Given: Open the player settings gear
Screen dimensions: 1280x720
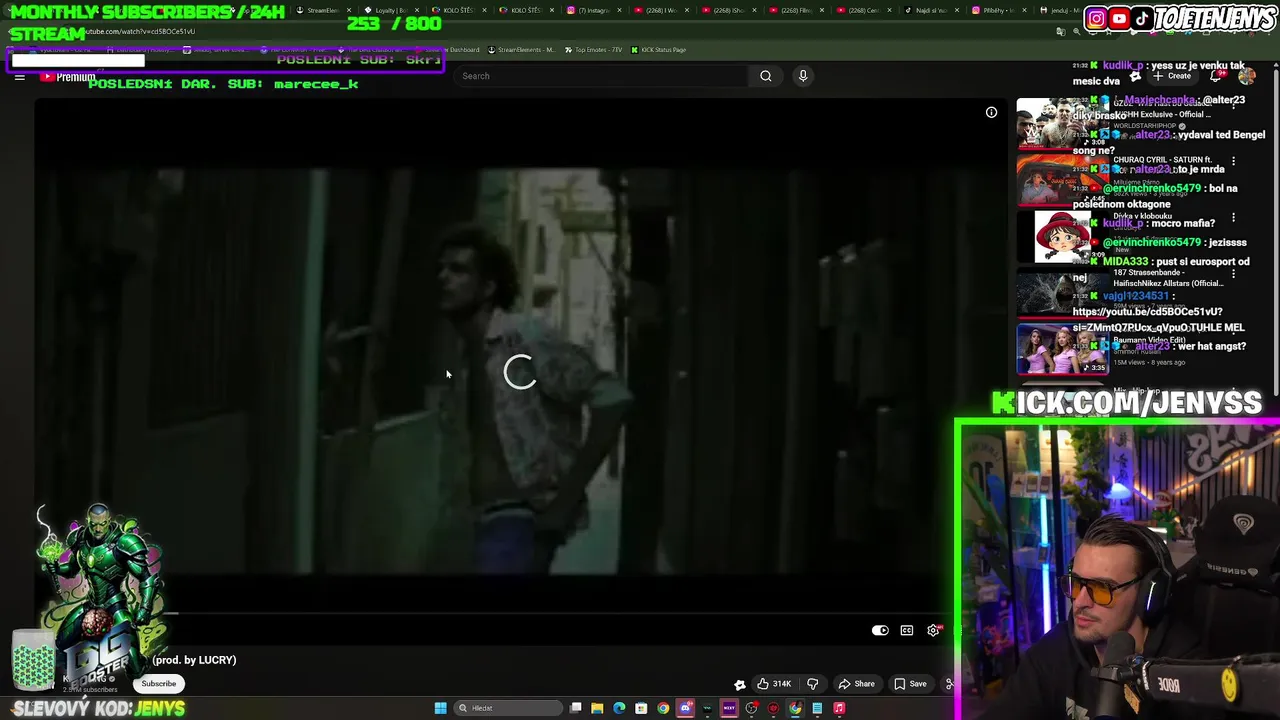Looking at the screenshot, I should click(x=933, y=631).
